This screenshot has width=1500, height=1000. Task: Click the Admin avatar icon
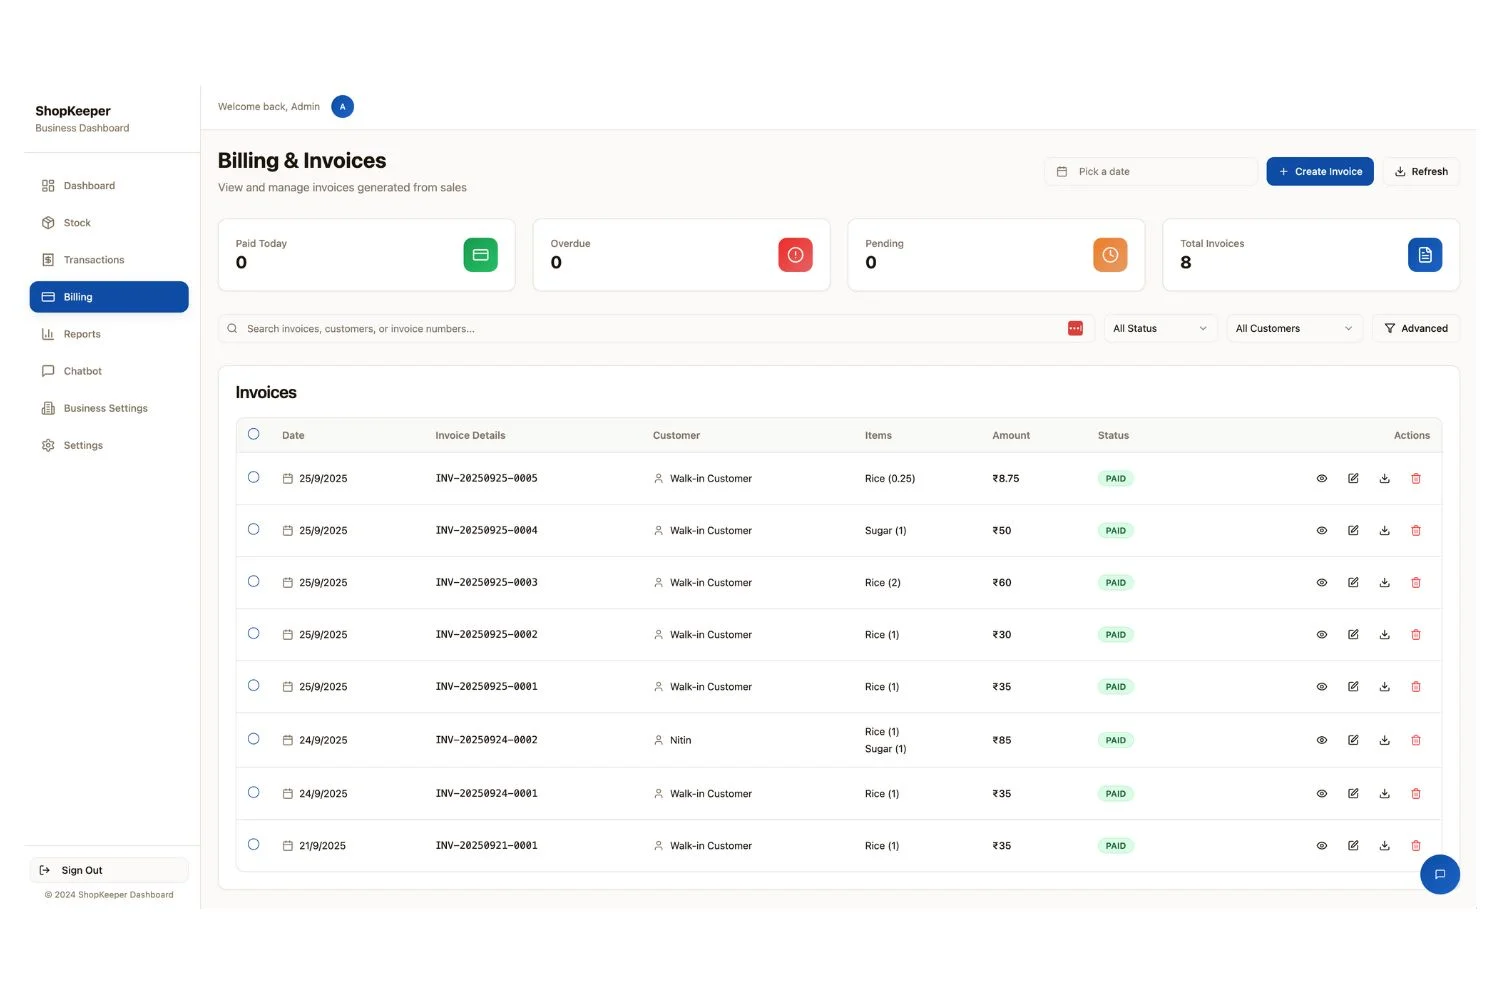point(342,107)
